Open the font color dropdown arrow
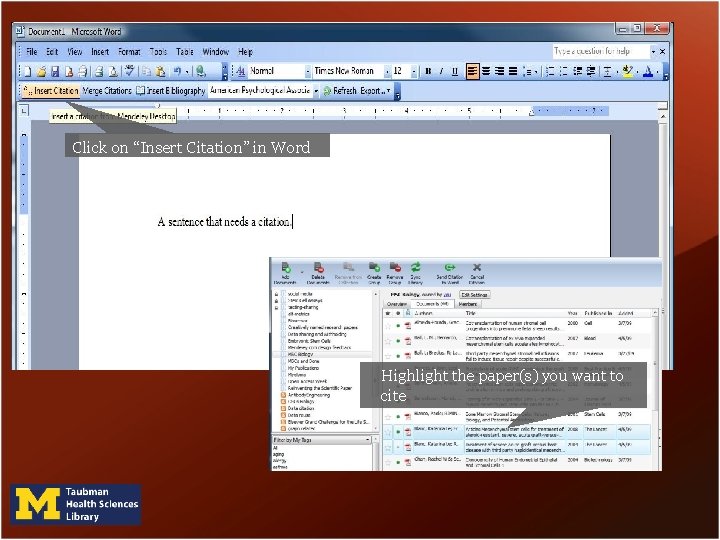 tap(657, 71)
